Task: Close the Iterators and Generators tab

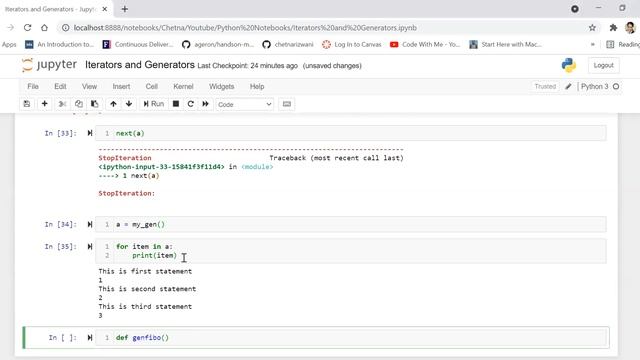Action: (104, 9)
